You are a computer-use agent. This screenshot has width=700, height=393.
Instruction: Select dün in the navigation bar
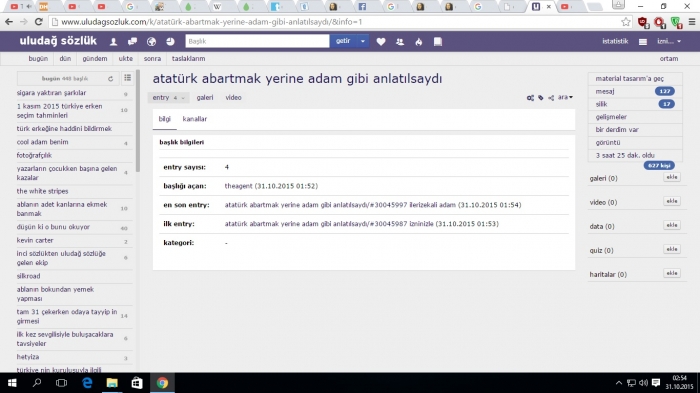(x=65, y=59)
